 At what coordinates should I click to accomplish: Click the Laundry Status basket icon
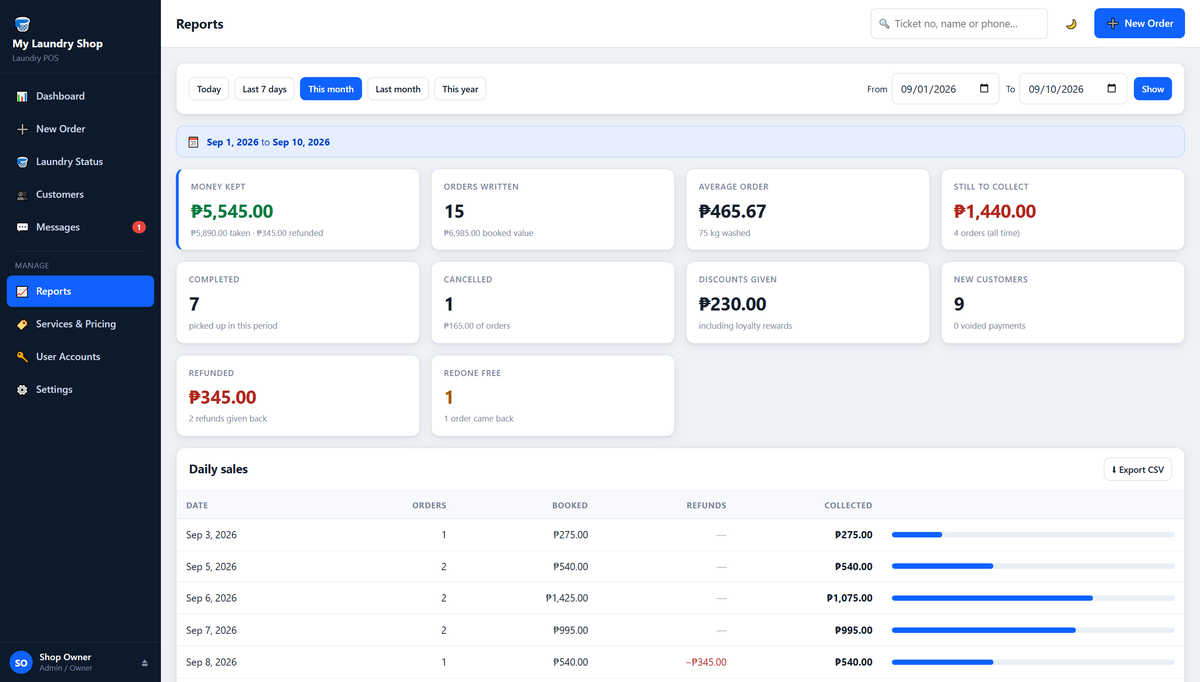click(22, 162)
